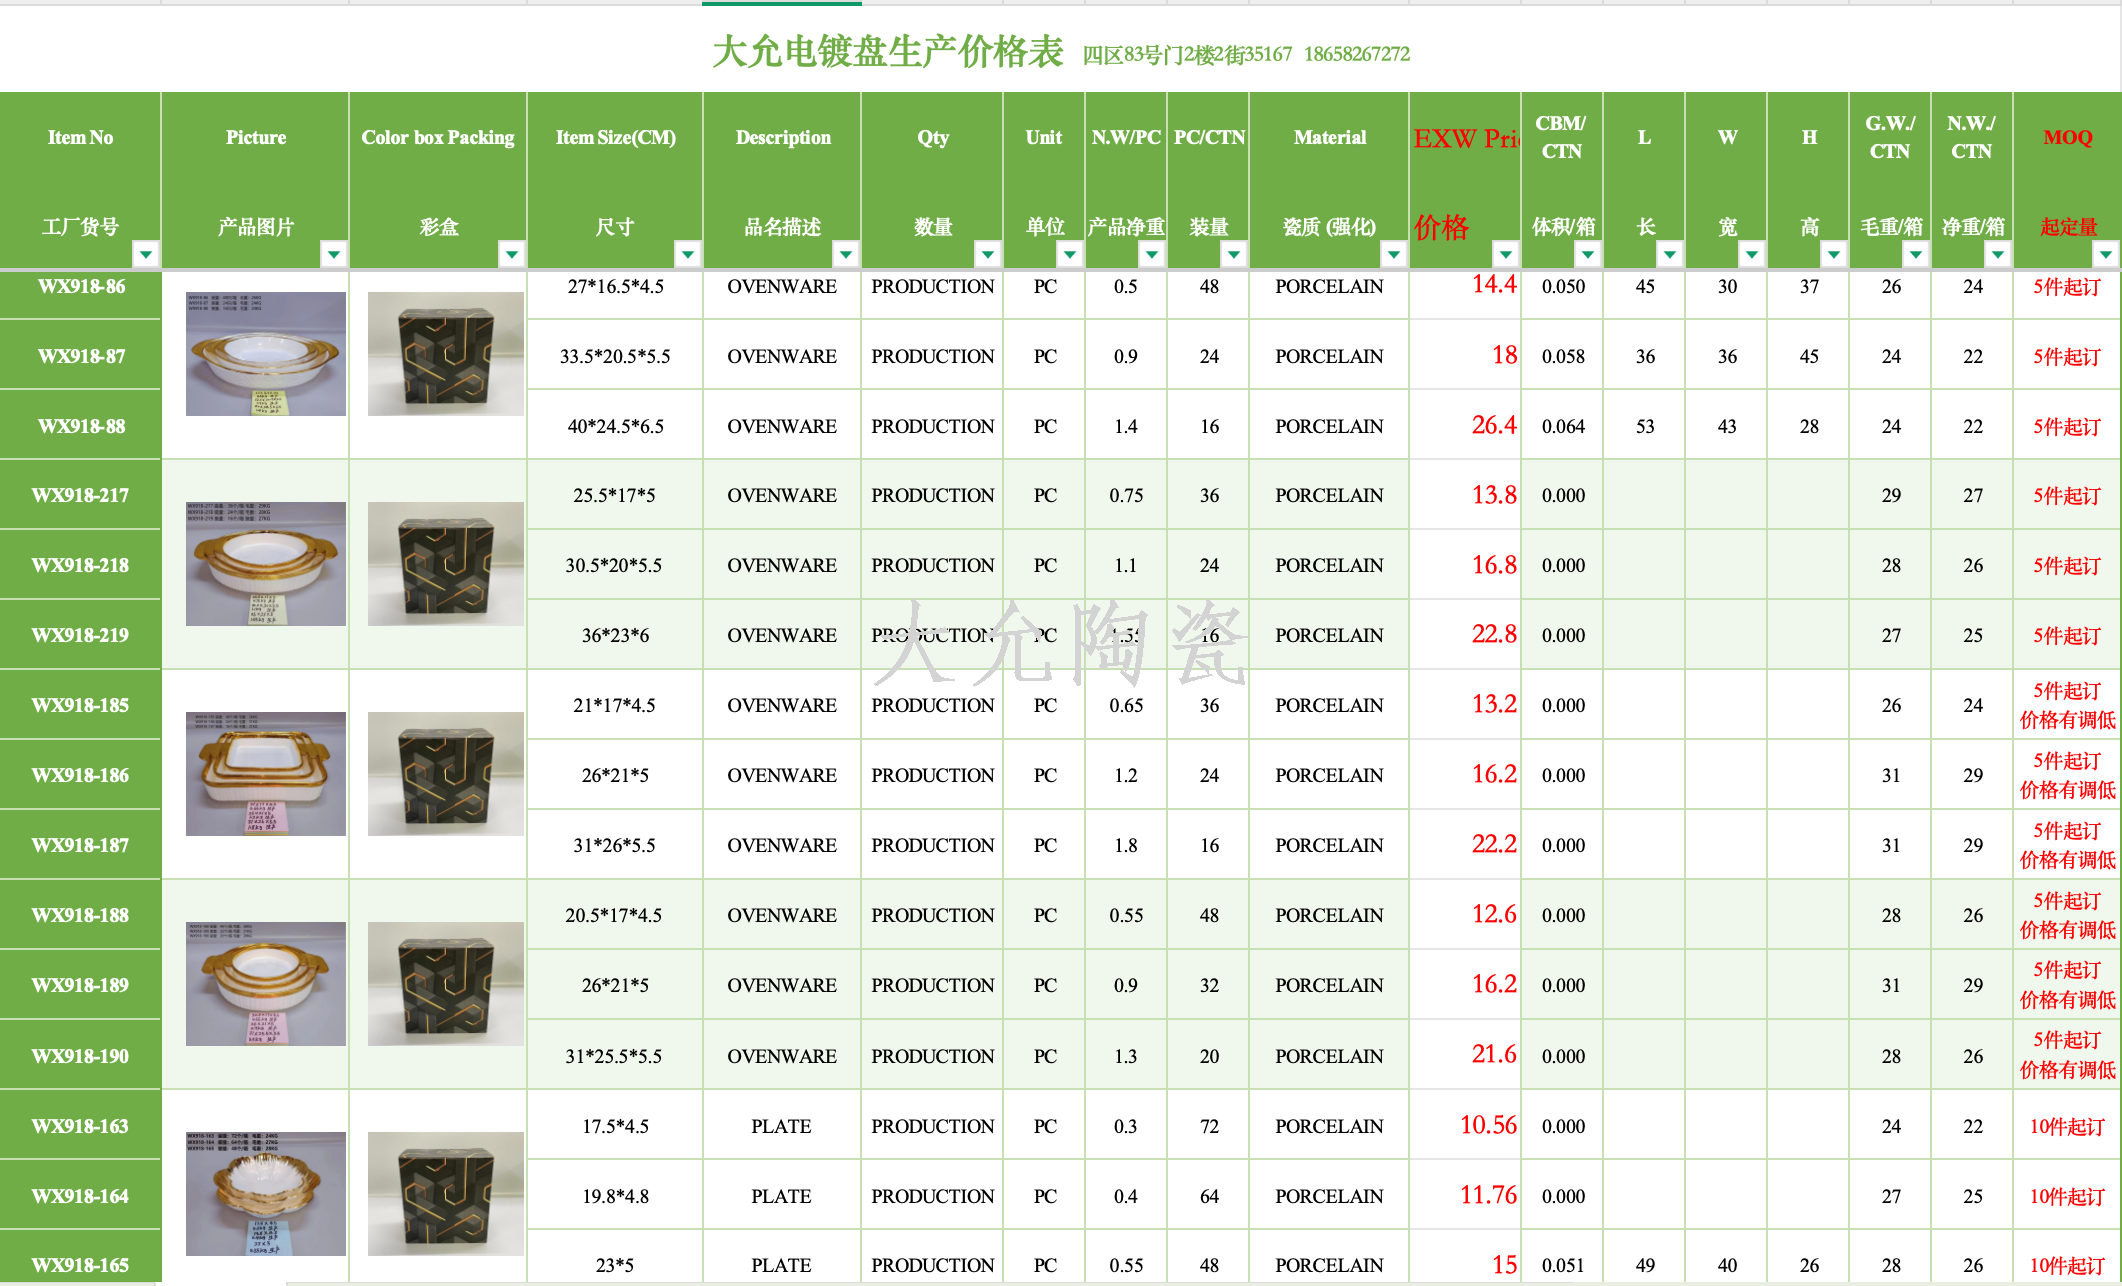Click the PC/CTN filter arrow
The image size is (2122, 1286).
coord(1234,254)
